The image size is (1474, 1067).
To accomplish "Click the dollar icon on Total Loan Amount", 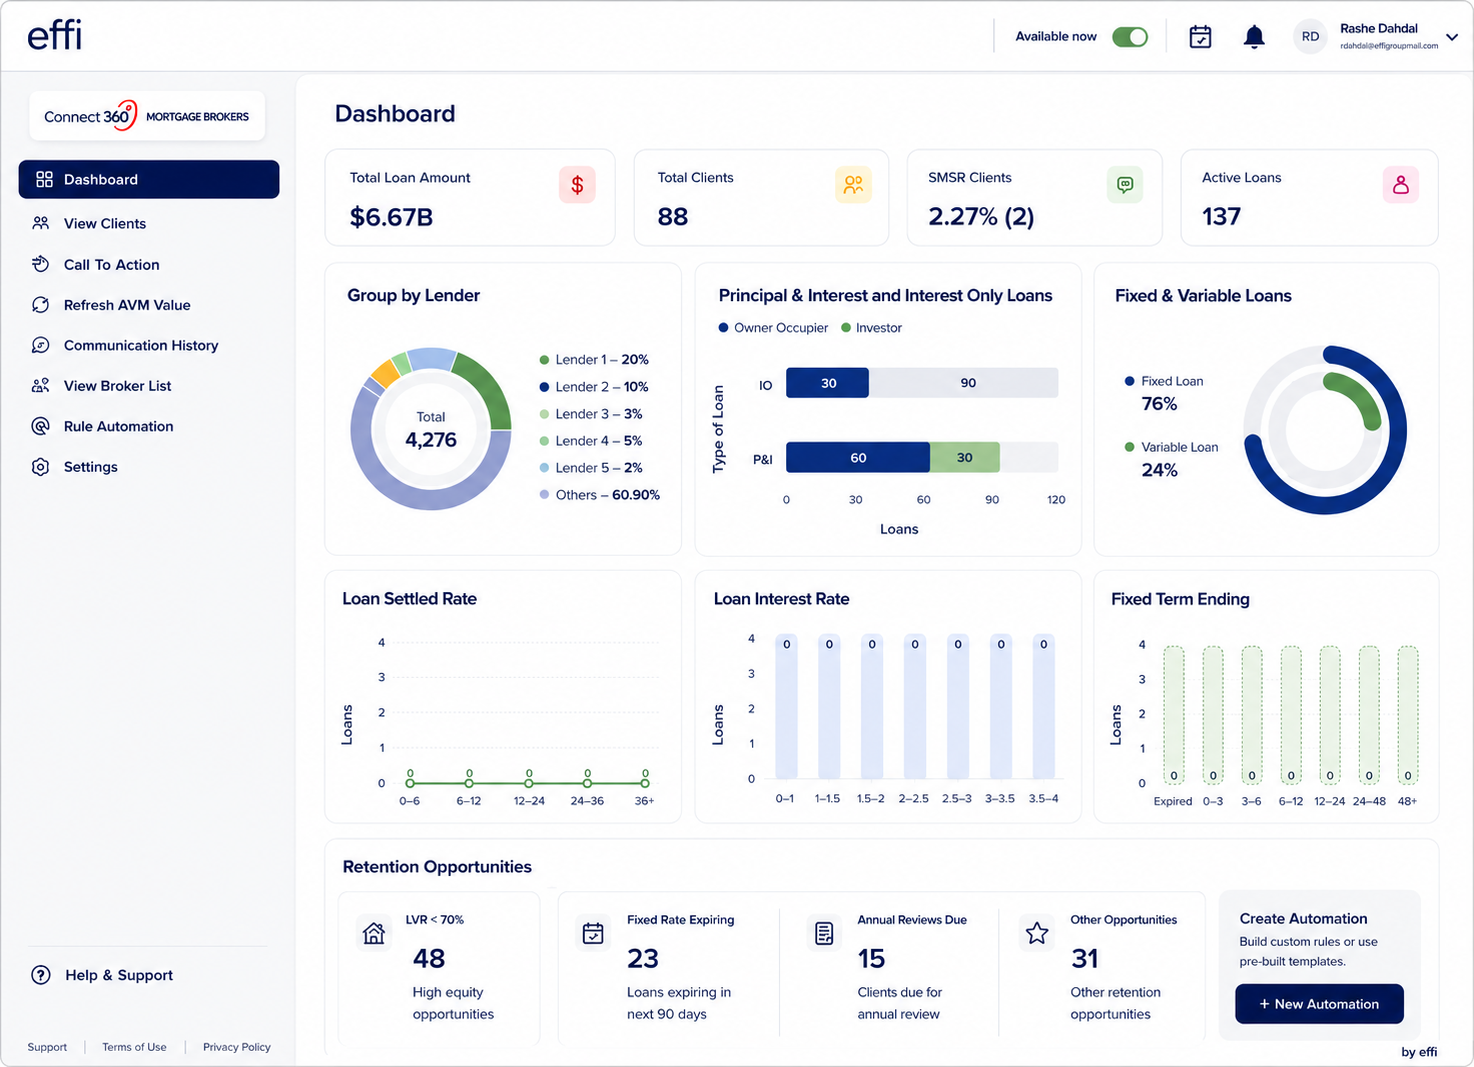I will click(x=577, y=185).
